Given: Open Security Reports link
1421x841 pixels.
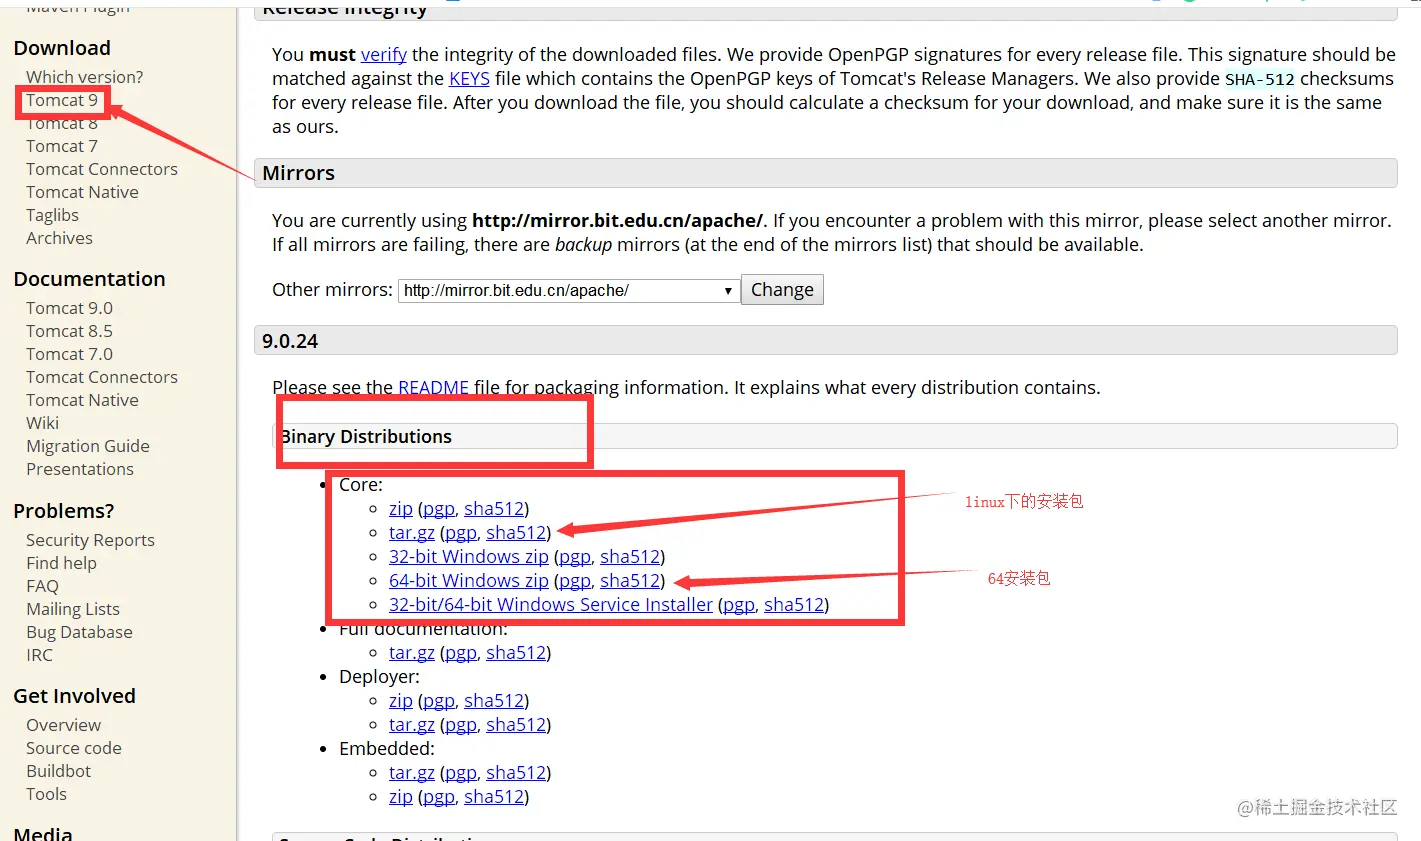Looking at the screenshot, I should [90, 540].
